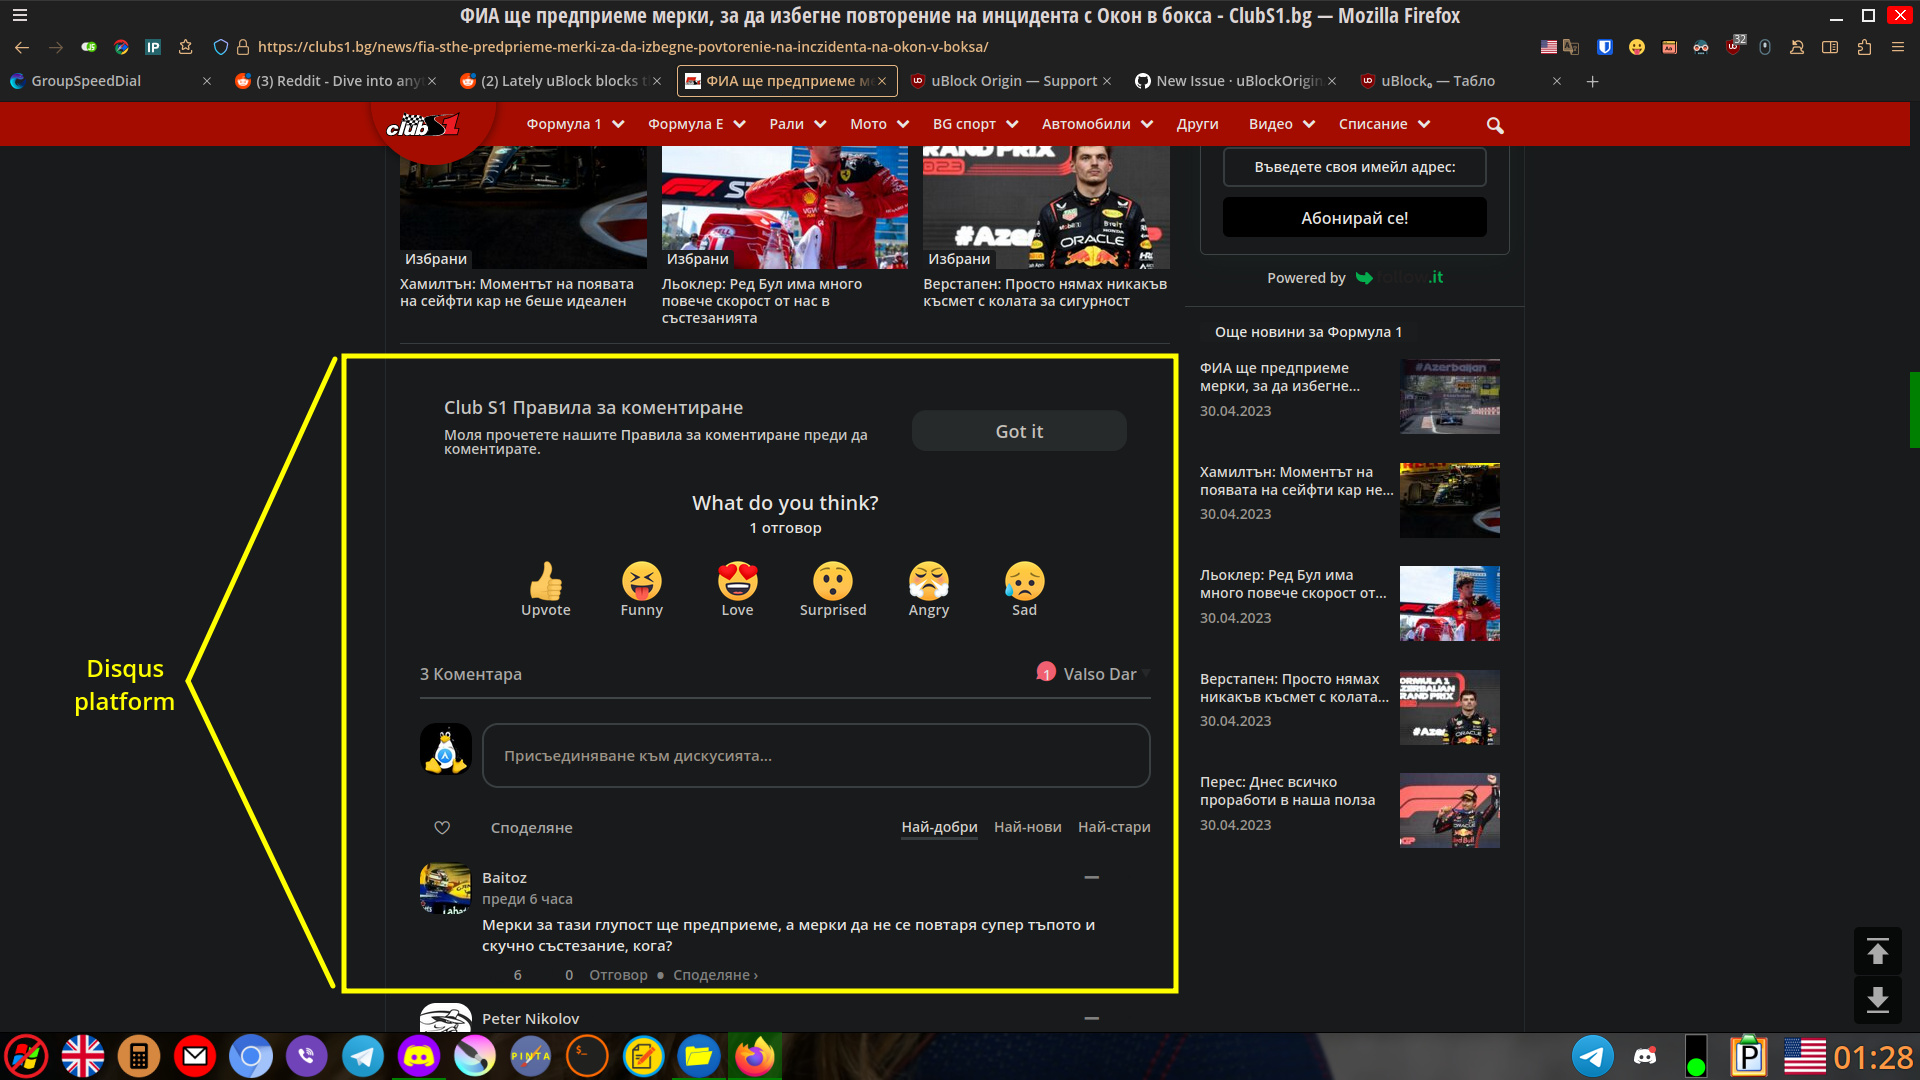Open the Valso Dar user dropdown
The image size is (1920, 1080).
(1099, 674)
